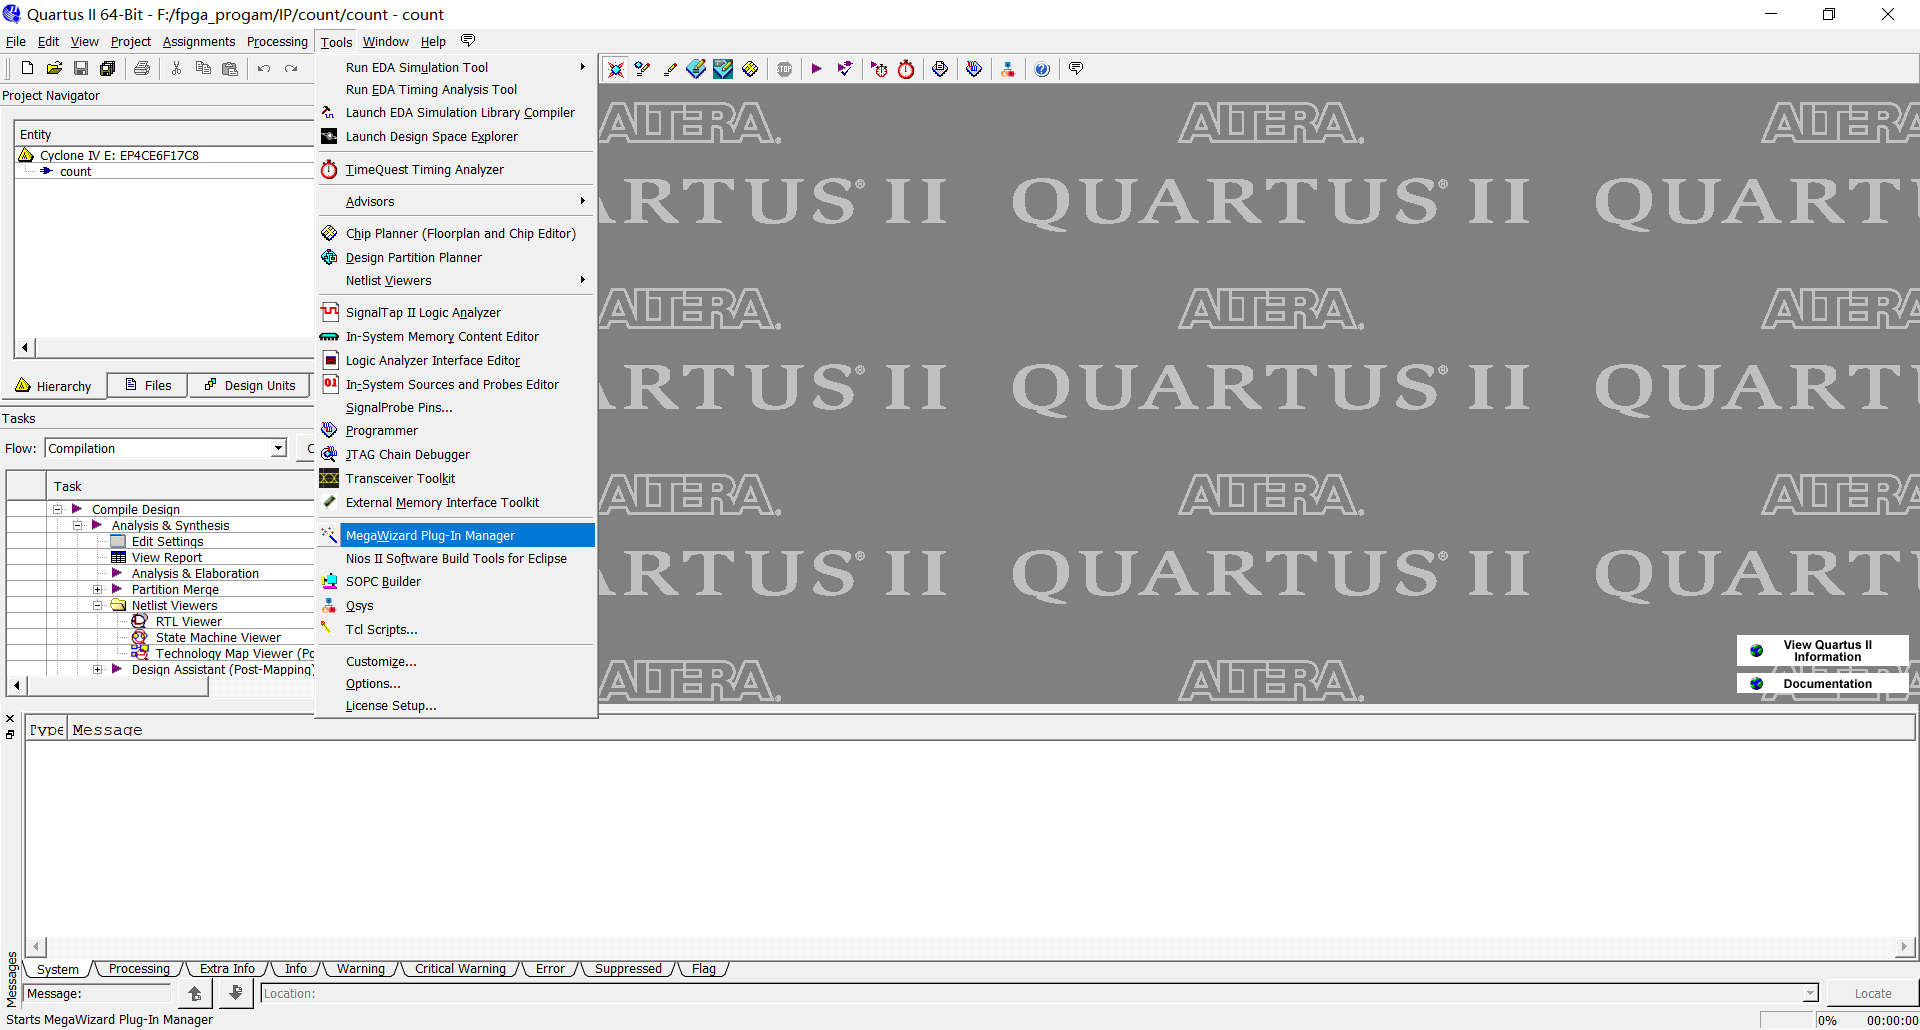Image resolution: width=1920 pixels, height=1030 pixels.
Task: Click the Documentation button
Action: click(1822, 684)
